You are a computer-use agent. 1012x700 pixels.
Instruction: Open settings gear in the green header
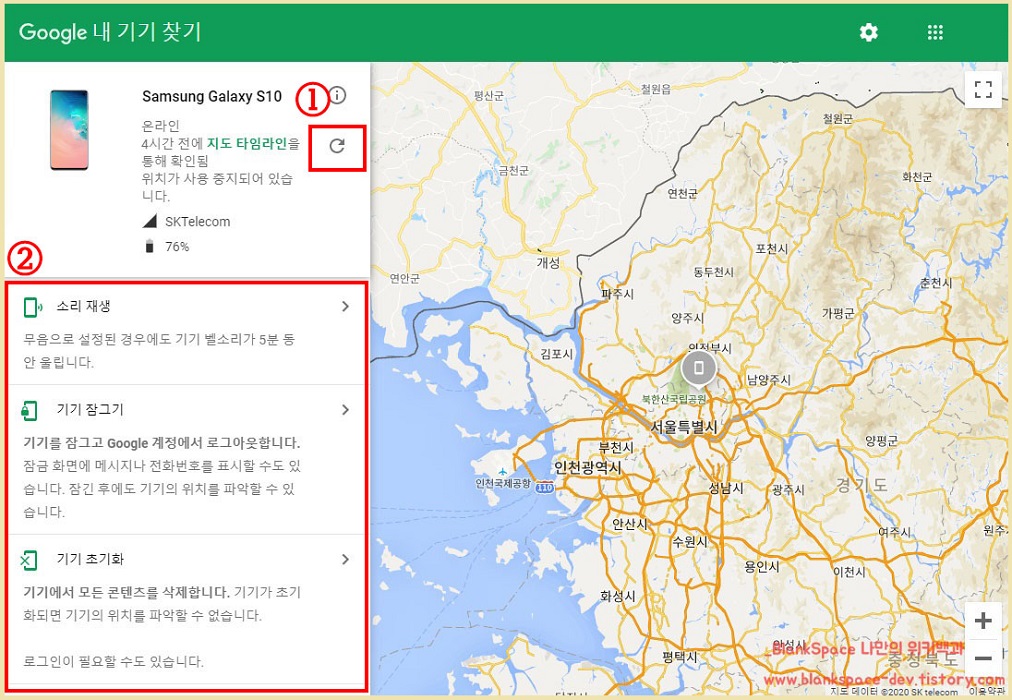pos(869,32)
